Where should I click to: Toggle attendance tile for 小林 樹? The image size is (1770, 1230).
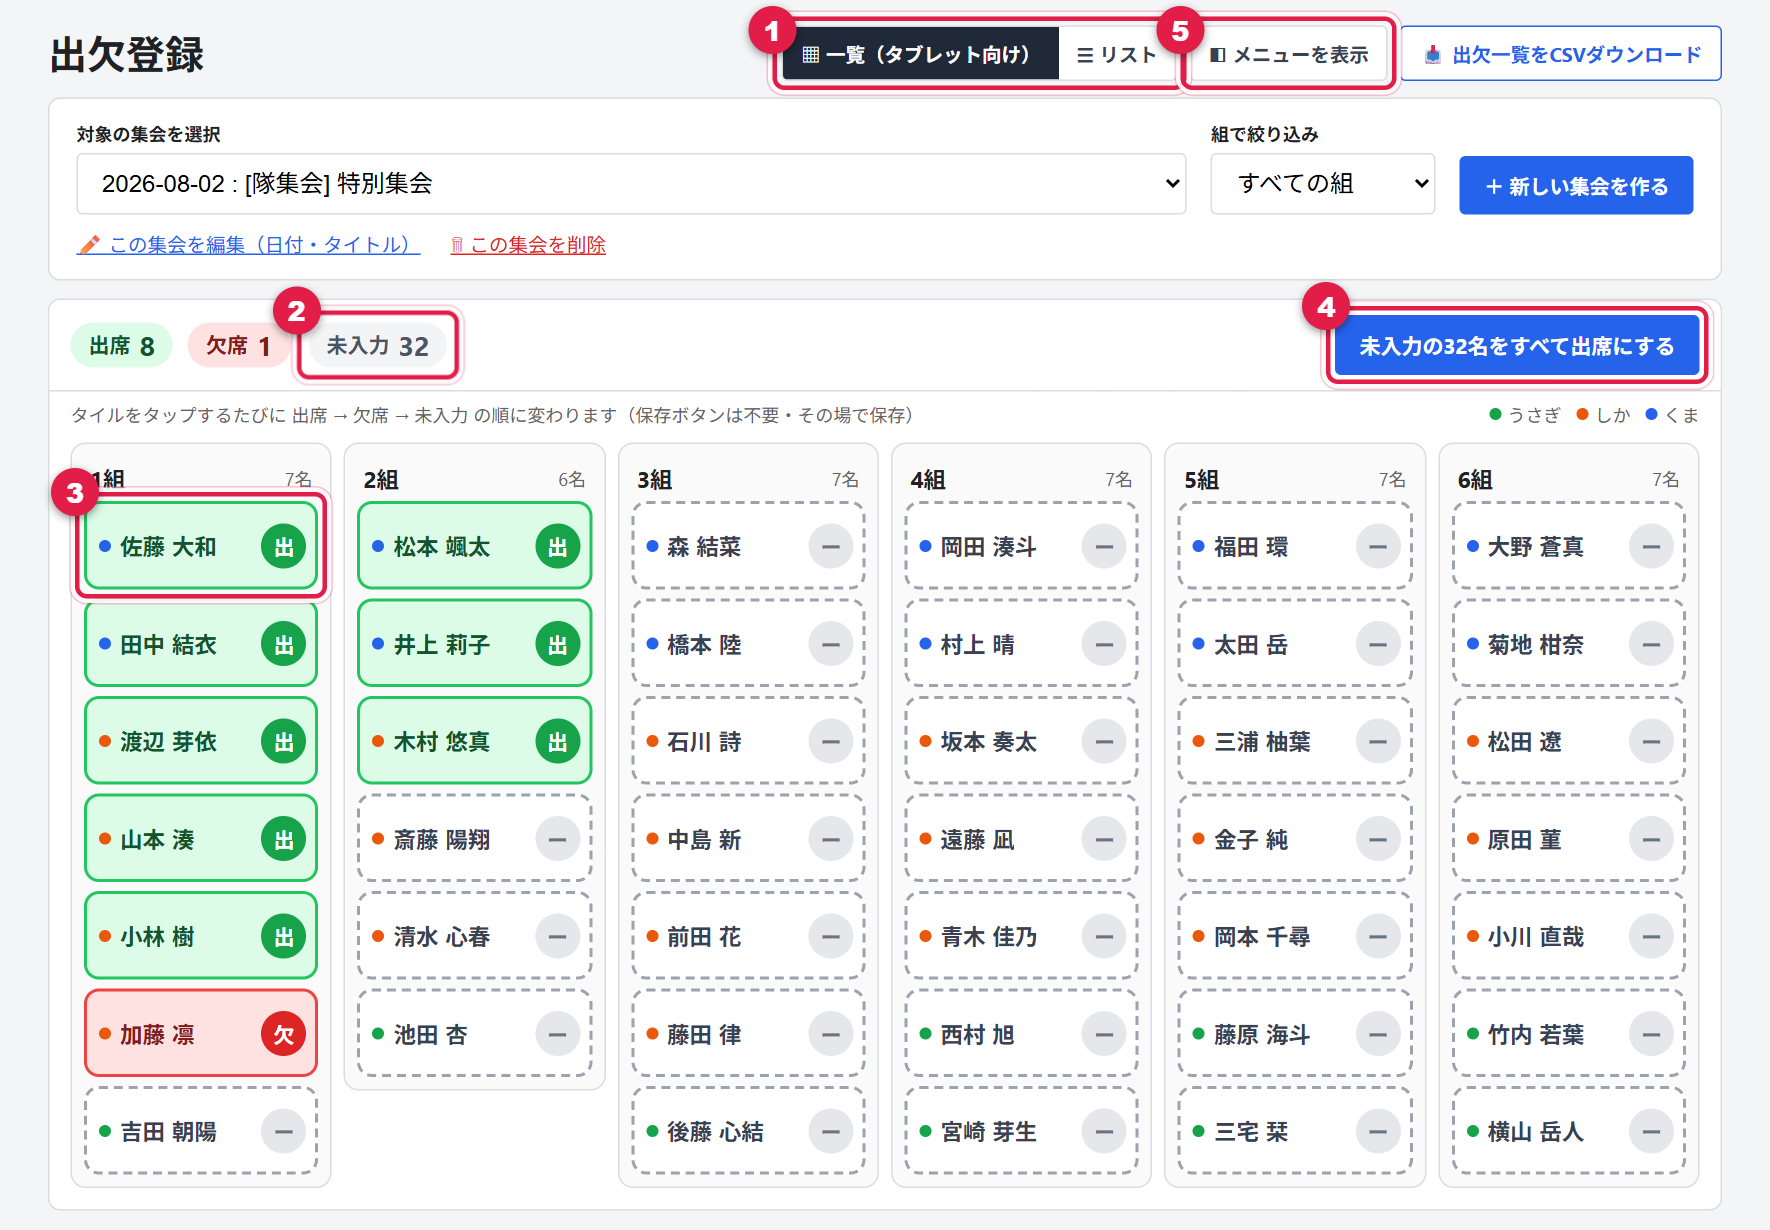(x=201, y=937)
